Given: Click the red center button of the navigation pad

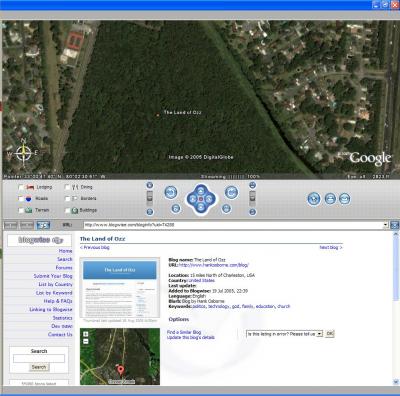Looking at the screenshot, I should [x=201, y=199].
